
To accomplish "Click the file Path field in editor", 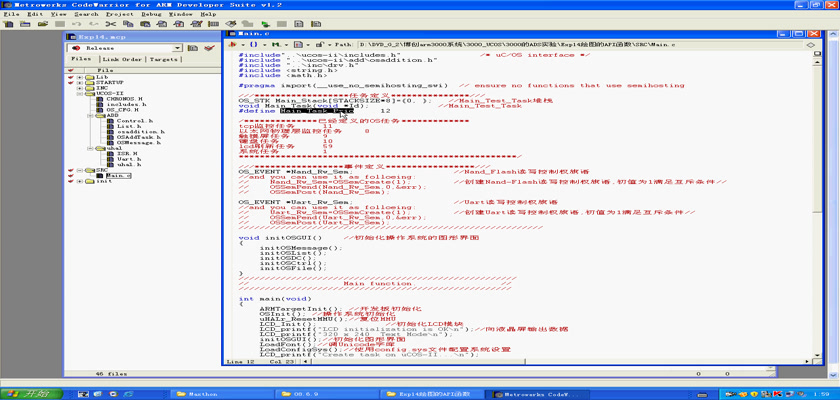I will pyautogui.click(x=580, y=45).
